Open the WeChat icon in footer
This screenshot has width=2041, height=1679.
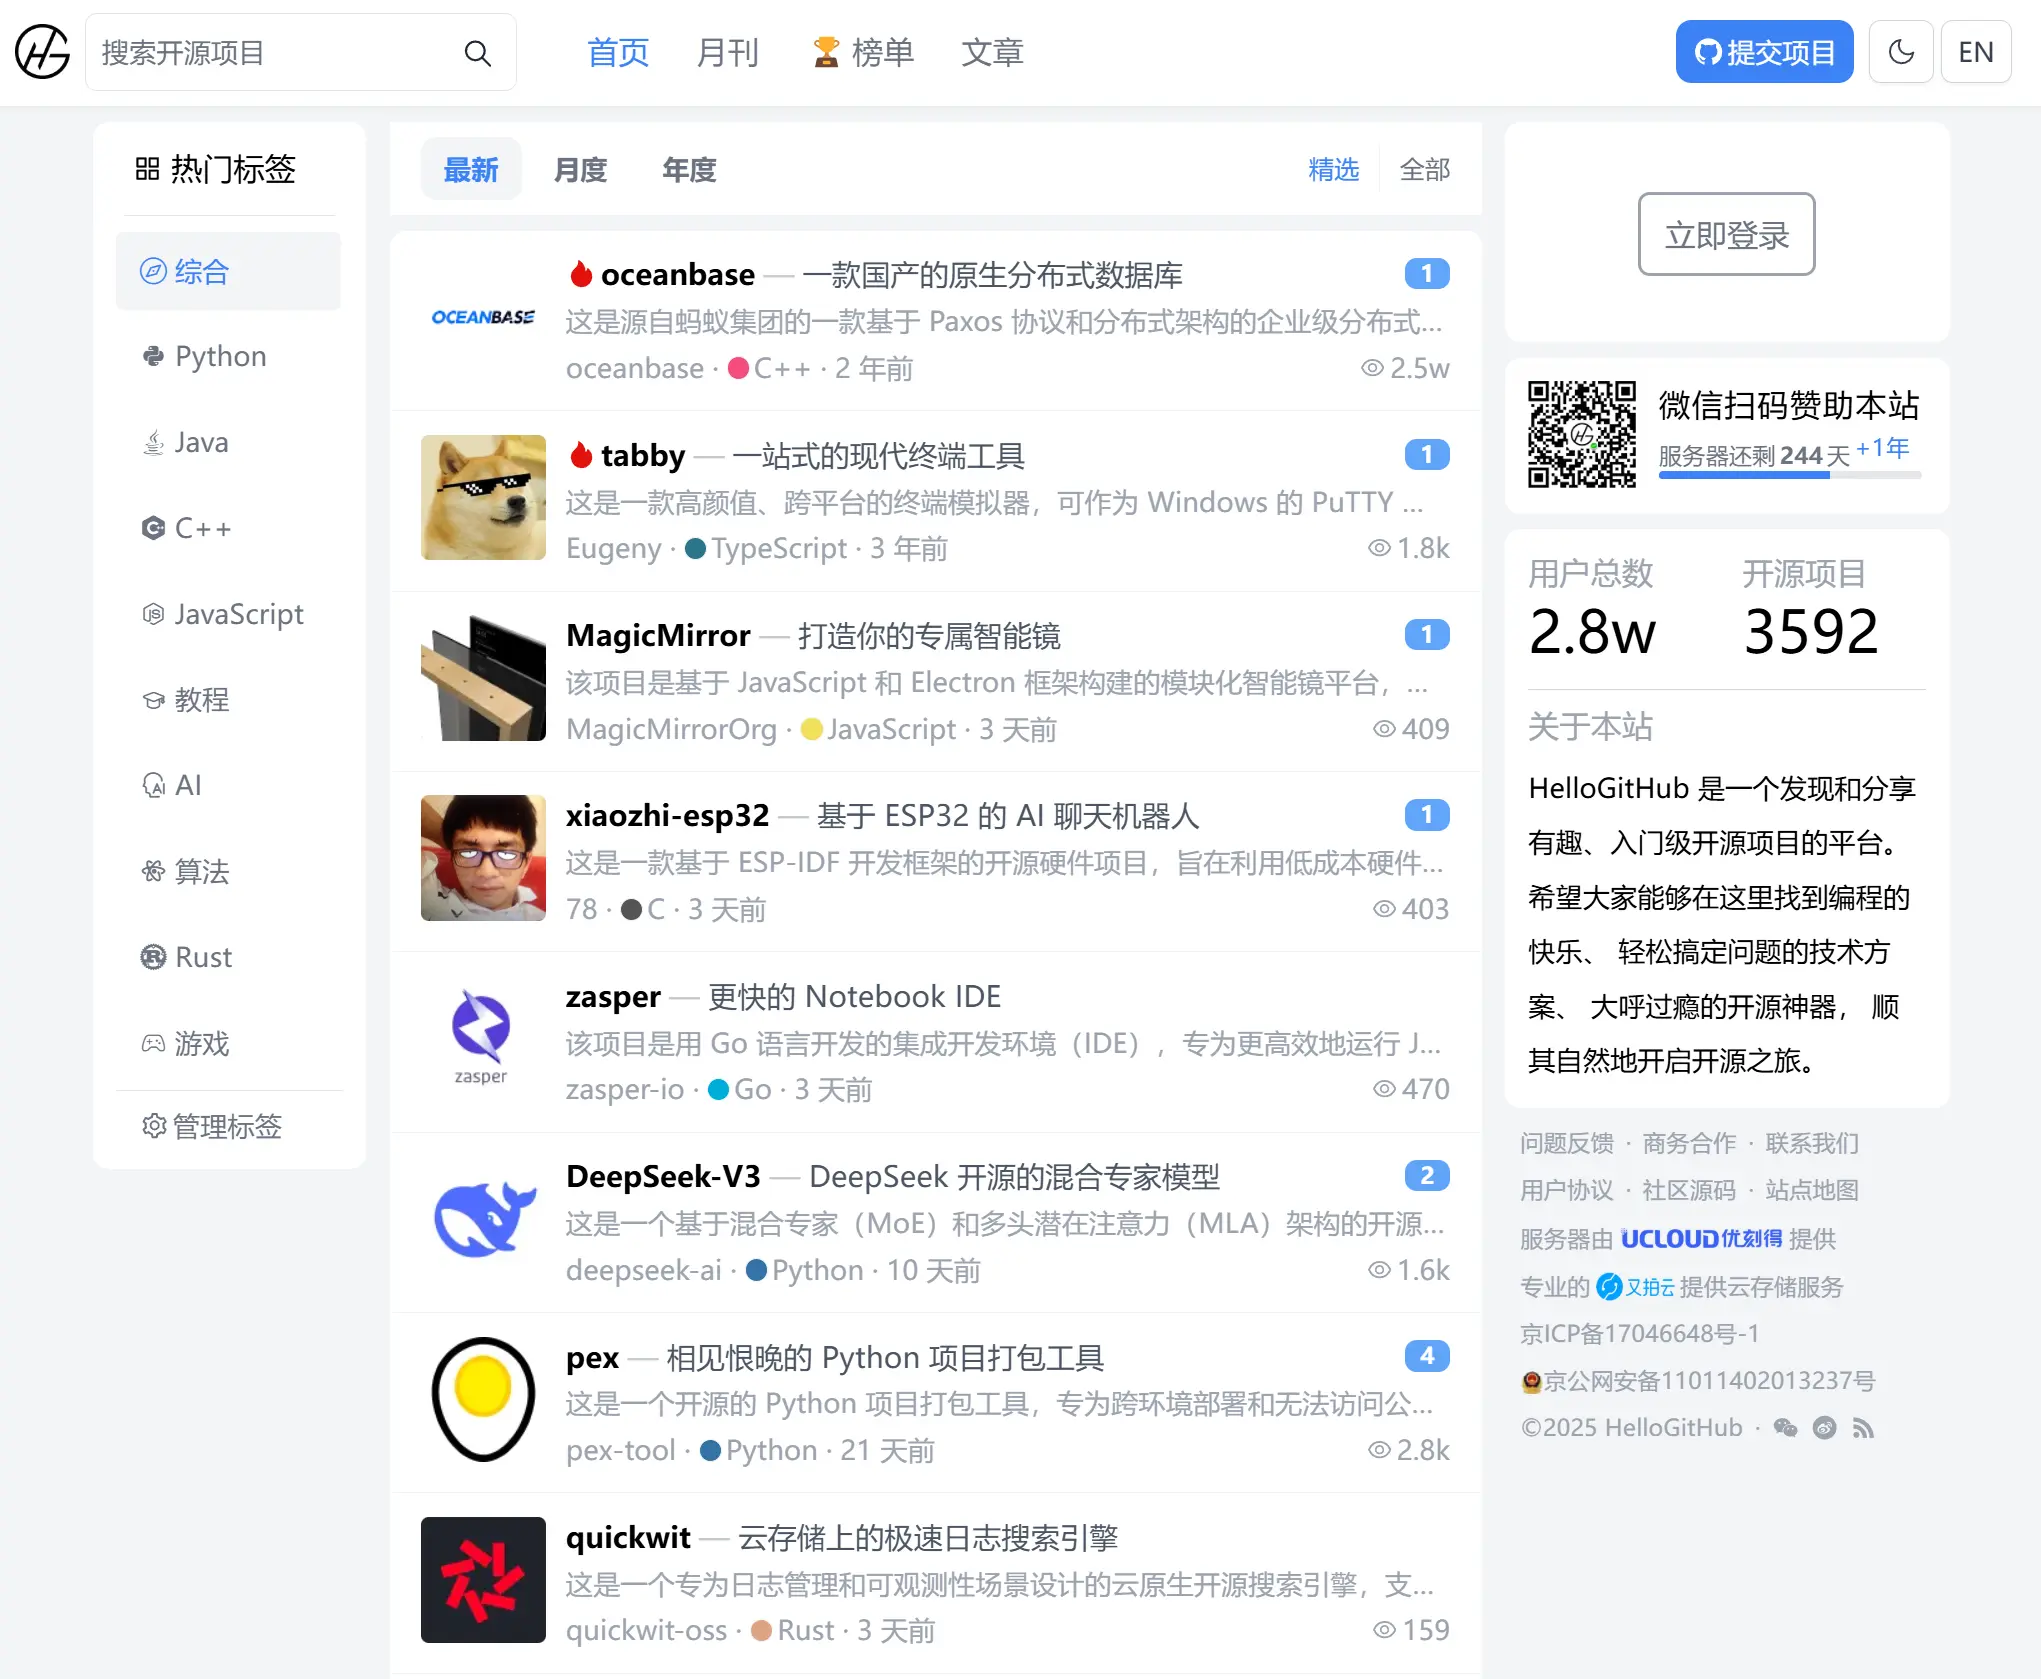(x=1785, y=1428)
